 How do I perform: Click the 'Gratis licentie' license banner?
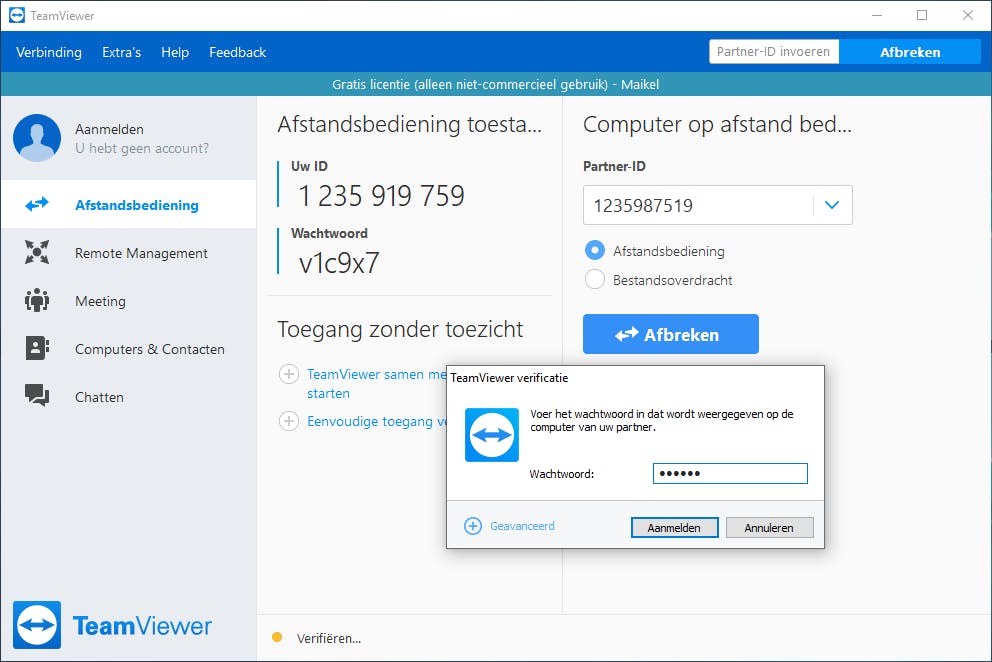[x=495, y=84]
